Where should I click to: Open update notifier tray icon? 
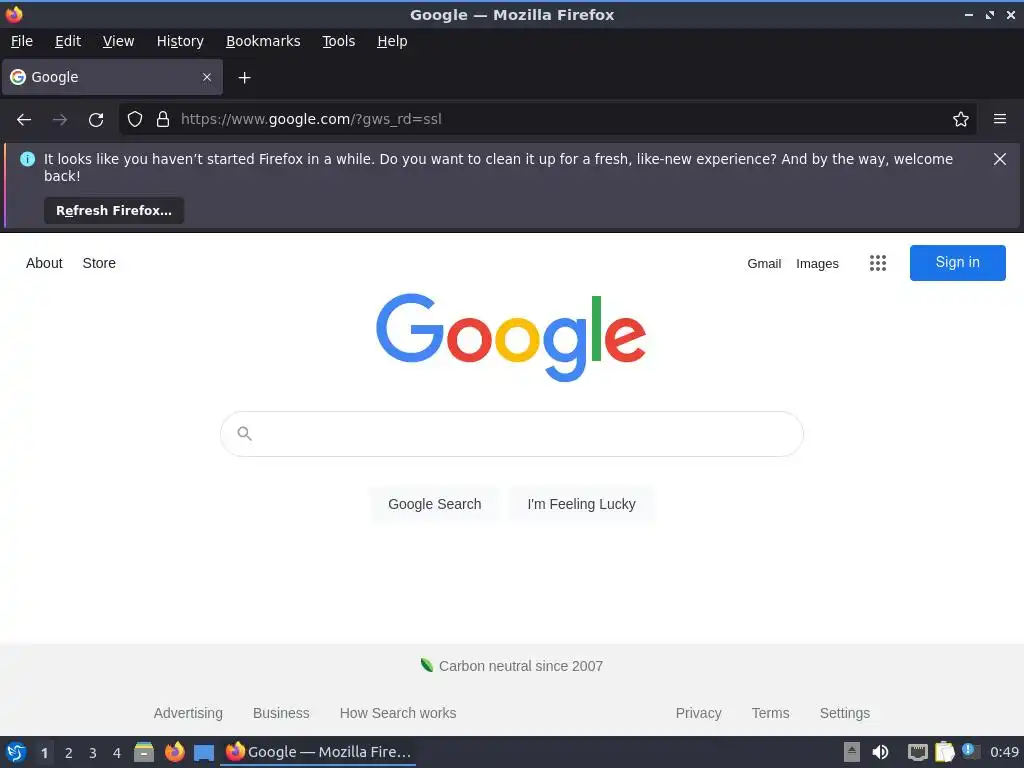[x=970, y=752]
